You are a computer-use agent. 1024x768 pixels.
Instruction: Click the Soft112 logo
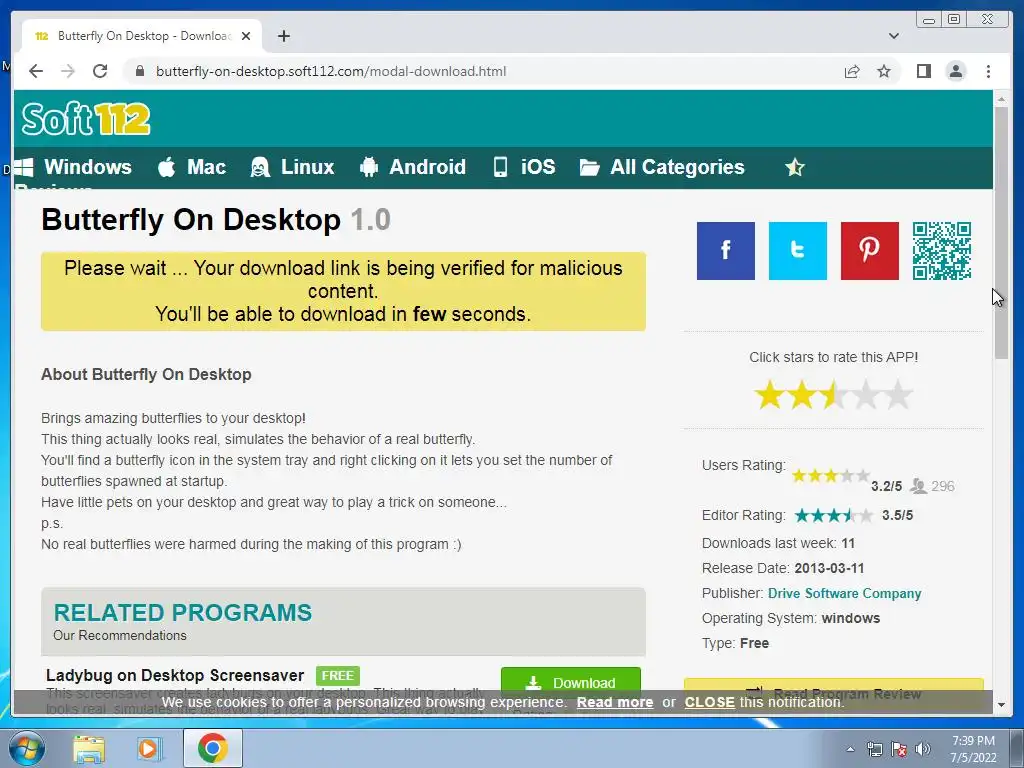[x=86, y=119]
